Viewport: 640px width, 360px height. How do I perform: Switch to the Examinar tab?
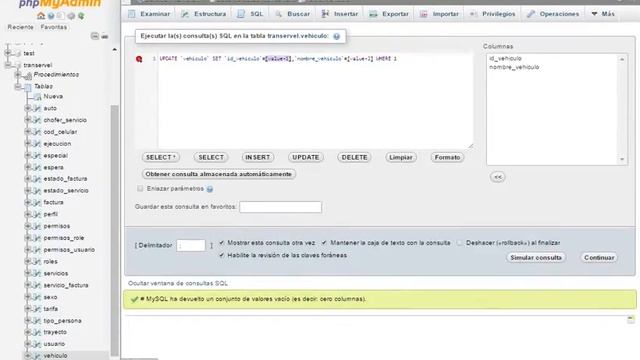coord(149,14)
